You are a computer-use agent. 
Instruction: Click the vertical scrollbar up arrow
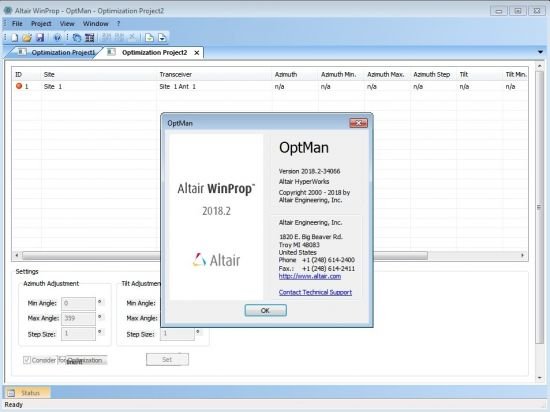pos(540,66)
